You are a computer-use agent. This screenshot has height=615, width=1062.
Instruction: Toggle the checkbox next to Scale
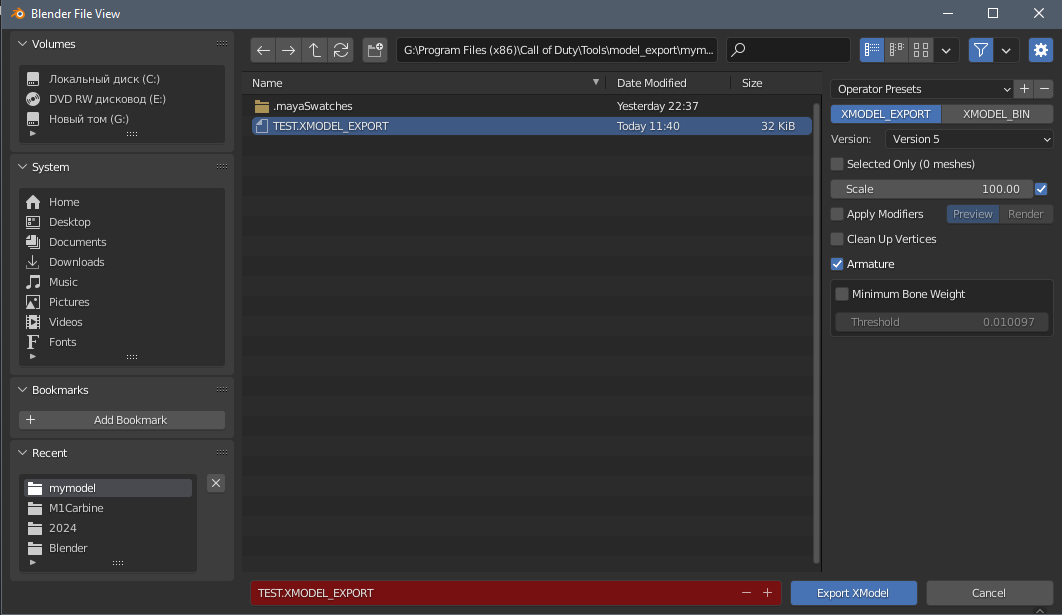[1041, 189]
